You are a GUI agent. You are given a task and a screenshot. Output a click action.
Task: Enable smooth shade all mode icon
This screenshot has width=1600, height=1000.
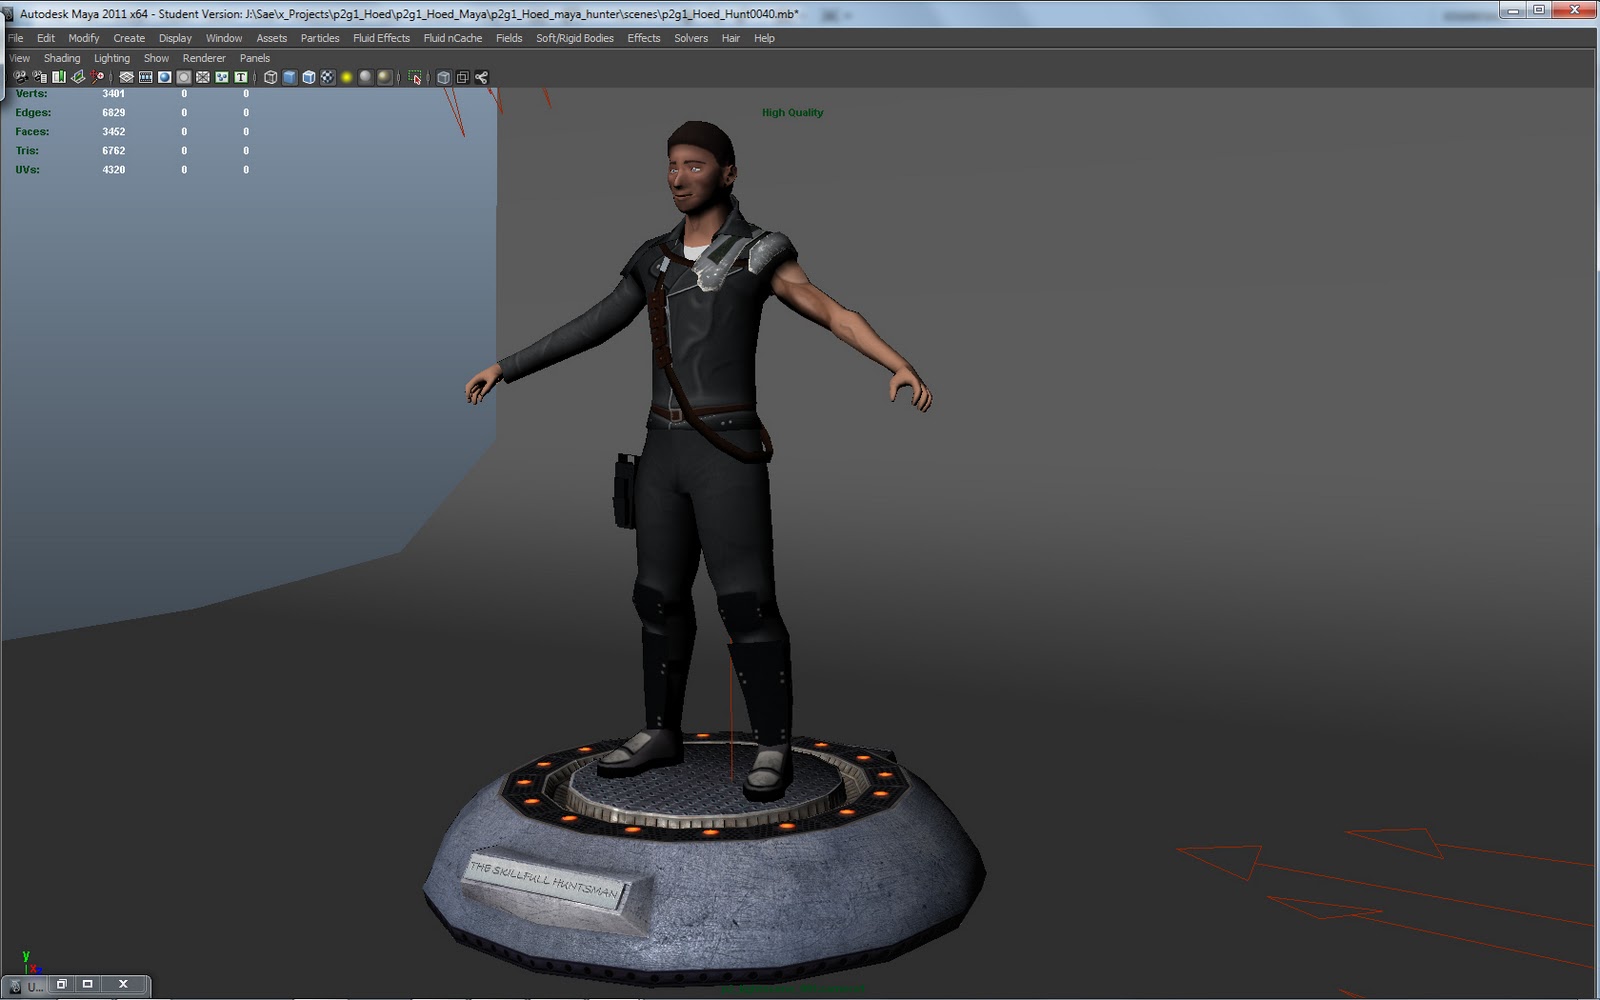tap(289, 77)
